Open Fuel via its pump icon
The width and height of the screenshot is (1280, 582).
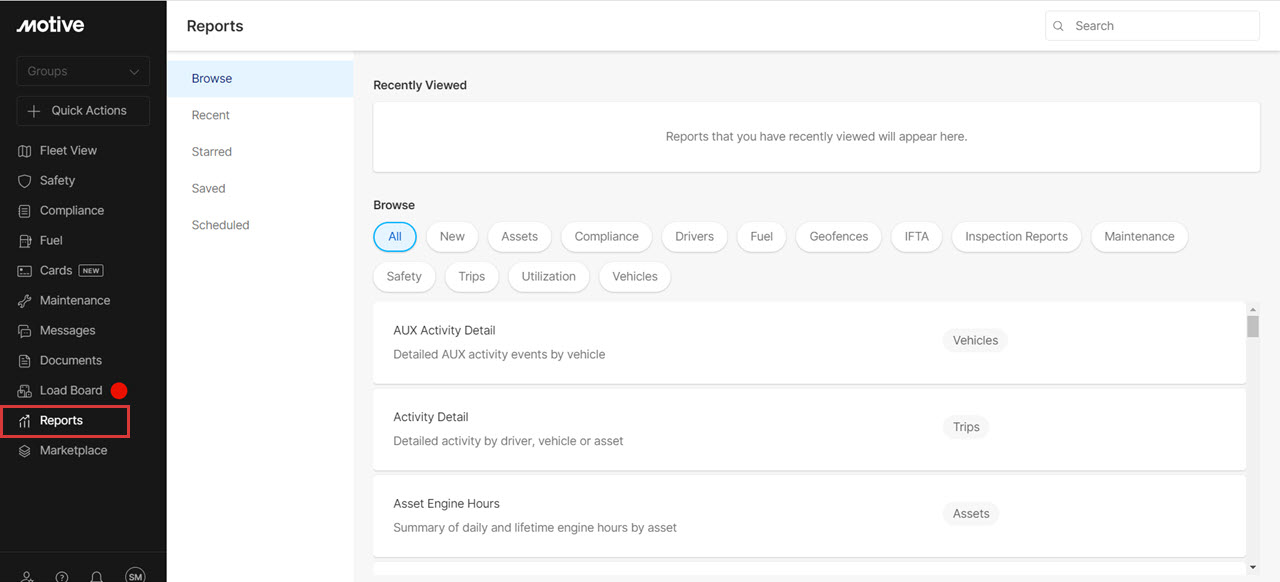coord(25,241)
